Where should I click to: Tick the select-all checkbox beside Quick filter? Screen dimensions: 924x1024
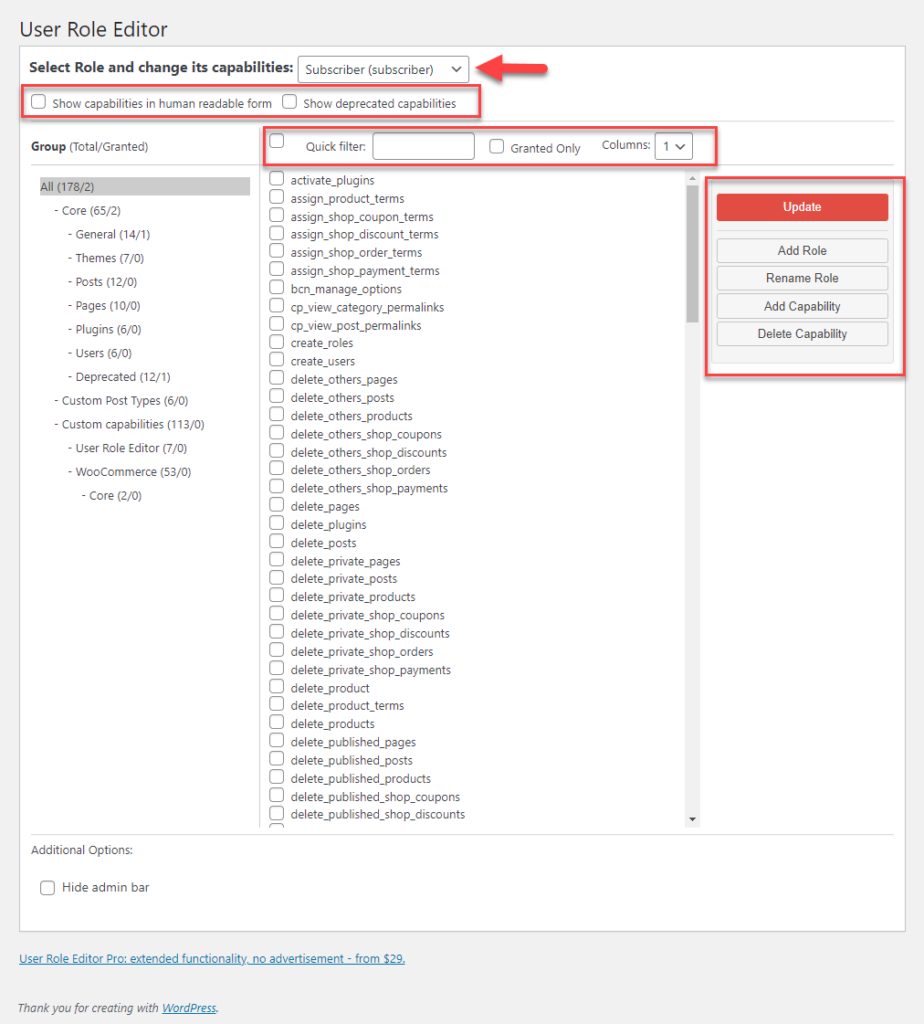[277, 141]
